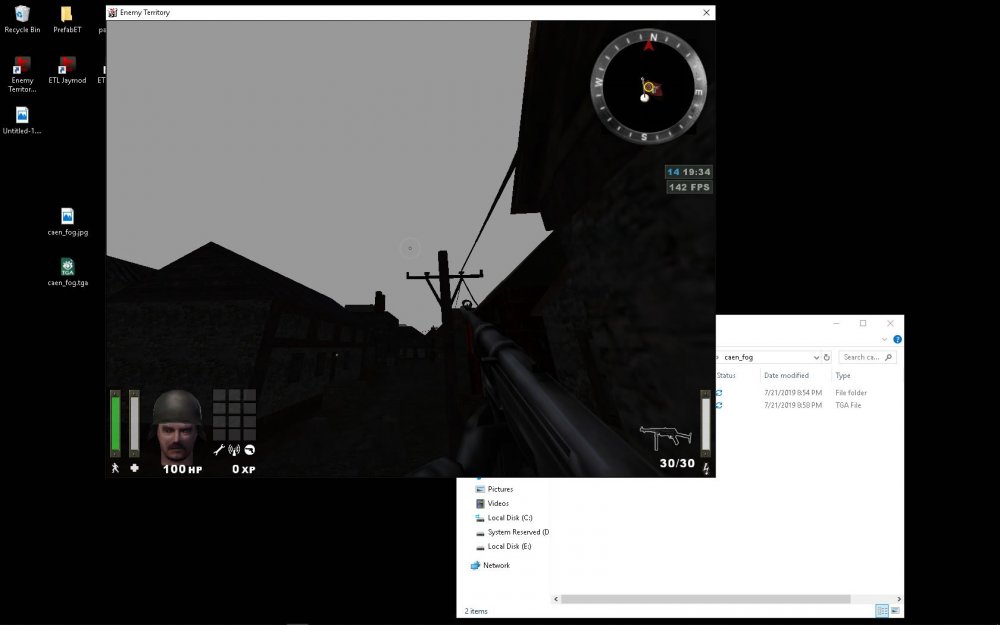This screenshot has height=625, width=1000.
Task: Expand address bar history dropdown in Explorer
Action: click(x=816, y=357)
